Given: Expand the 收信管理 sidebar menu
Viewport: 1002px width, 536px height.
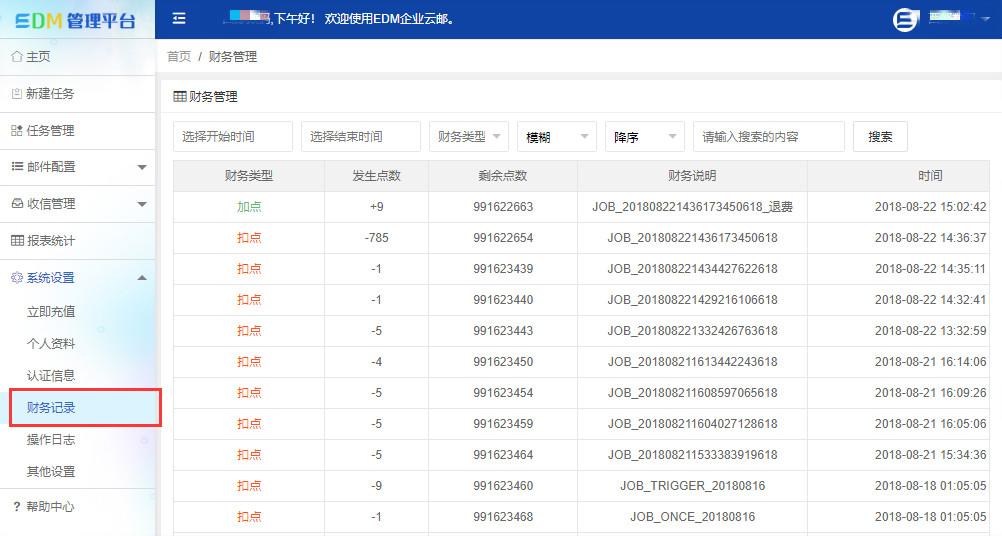Looking at the screenshot, I should click(141, 204).
